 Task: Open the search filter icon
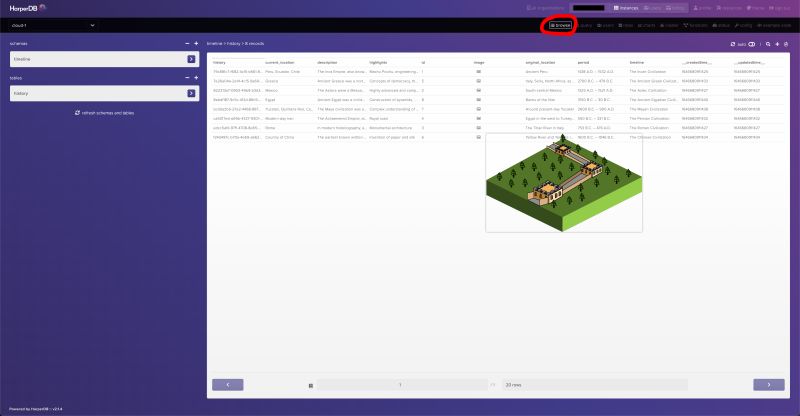768,44
